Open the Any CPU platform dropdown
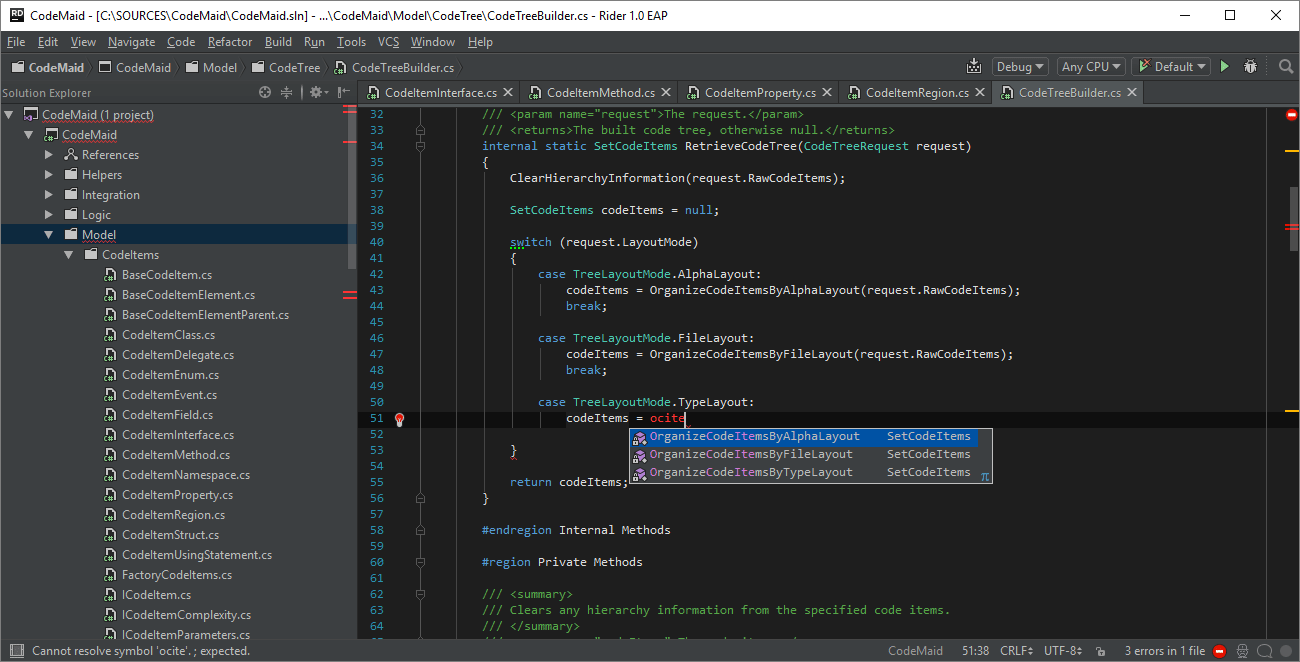 pos(1091,67)
